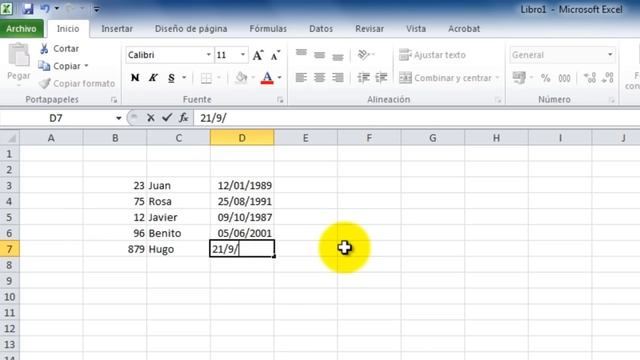Align text left
The width and height of the screenshot is (640, 360).
click(x=301, y=78)
